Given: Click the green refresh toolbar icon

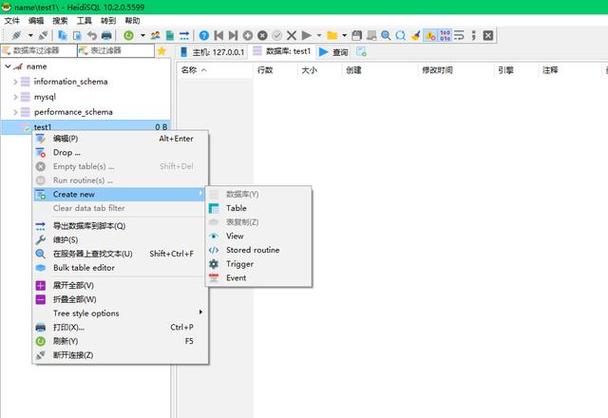Looking at the screenshot, I should [x=128, y=36].
